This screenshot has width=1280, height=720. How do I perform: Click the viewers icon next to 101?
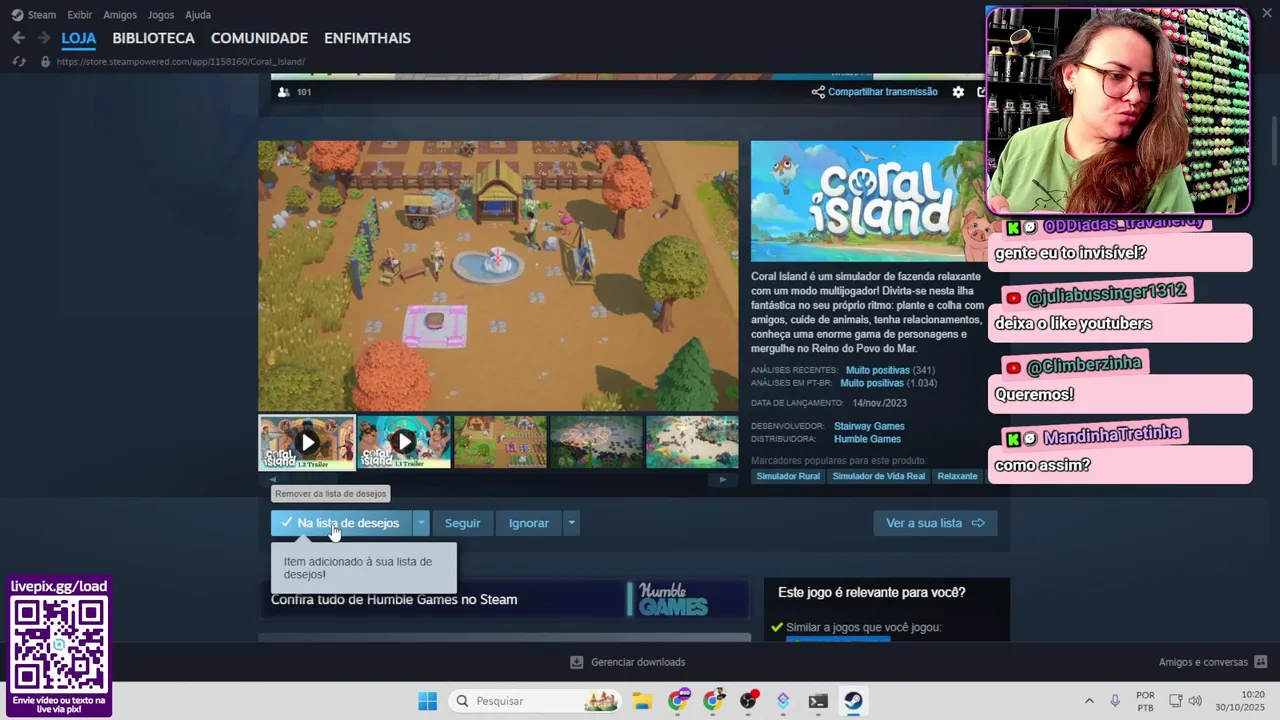tap(284, 92)
